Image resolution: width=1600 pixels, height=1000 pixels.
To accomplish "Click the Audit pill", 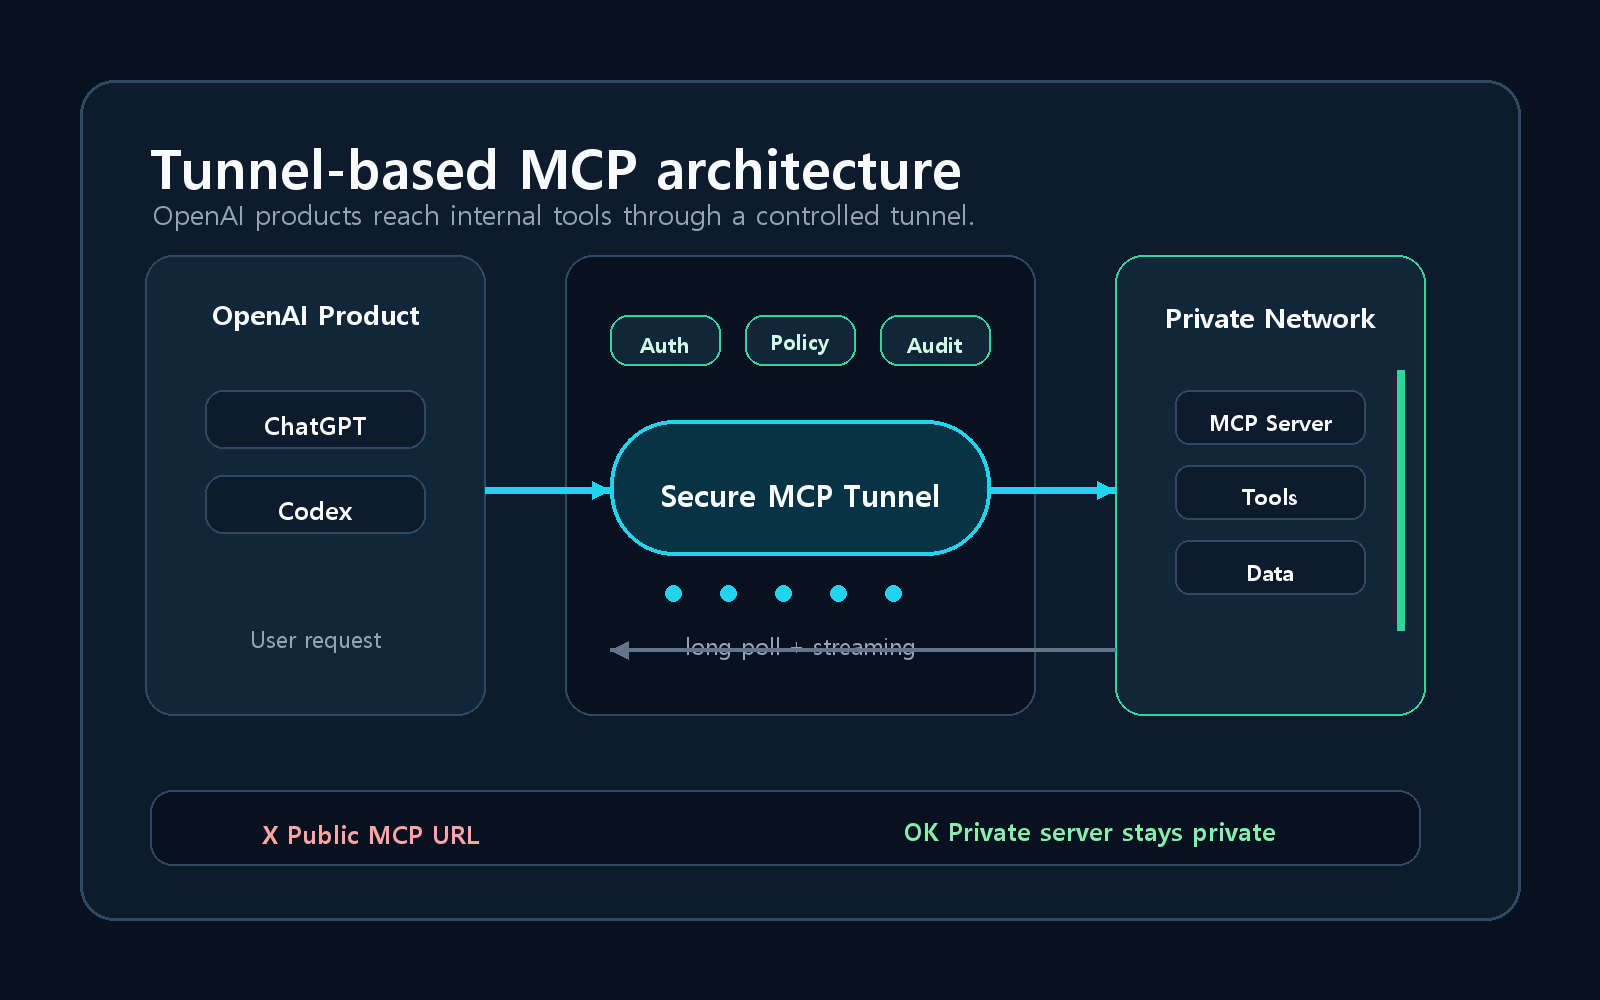I will (935, 341).
